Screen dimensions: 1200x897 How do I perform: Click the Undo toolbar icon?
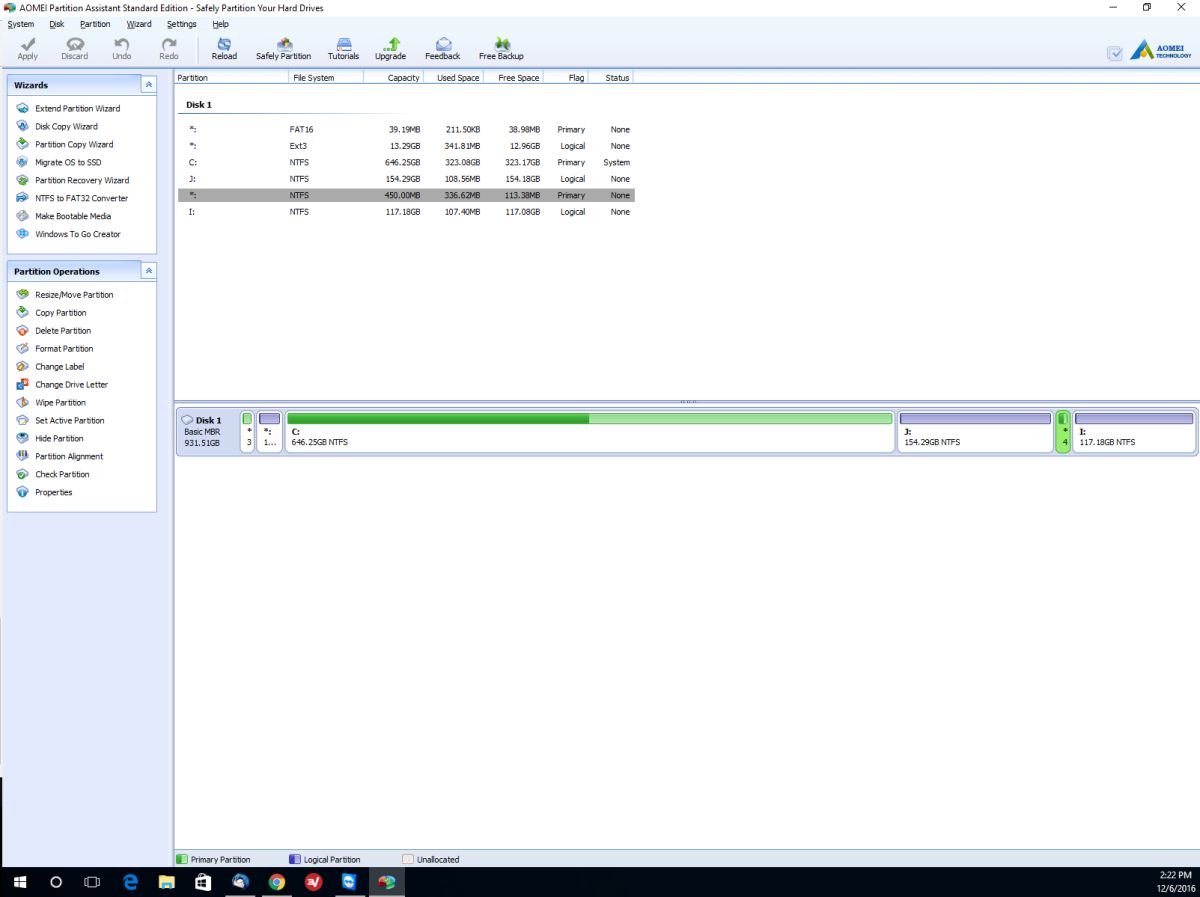(x=122, y=49)
